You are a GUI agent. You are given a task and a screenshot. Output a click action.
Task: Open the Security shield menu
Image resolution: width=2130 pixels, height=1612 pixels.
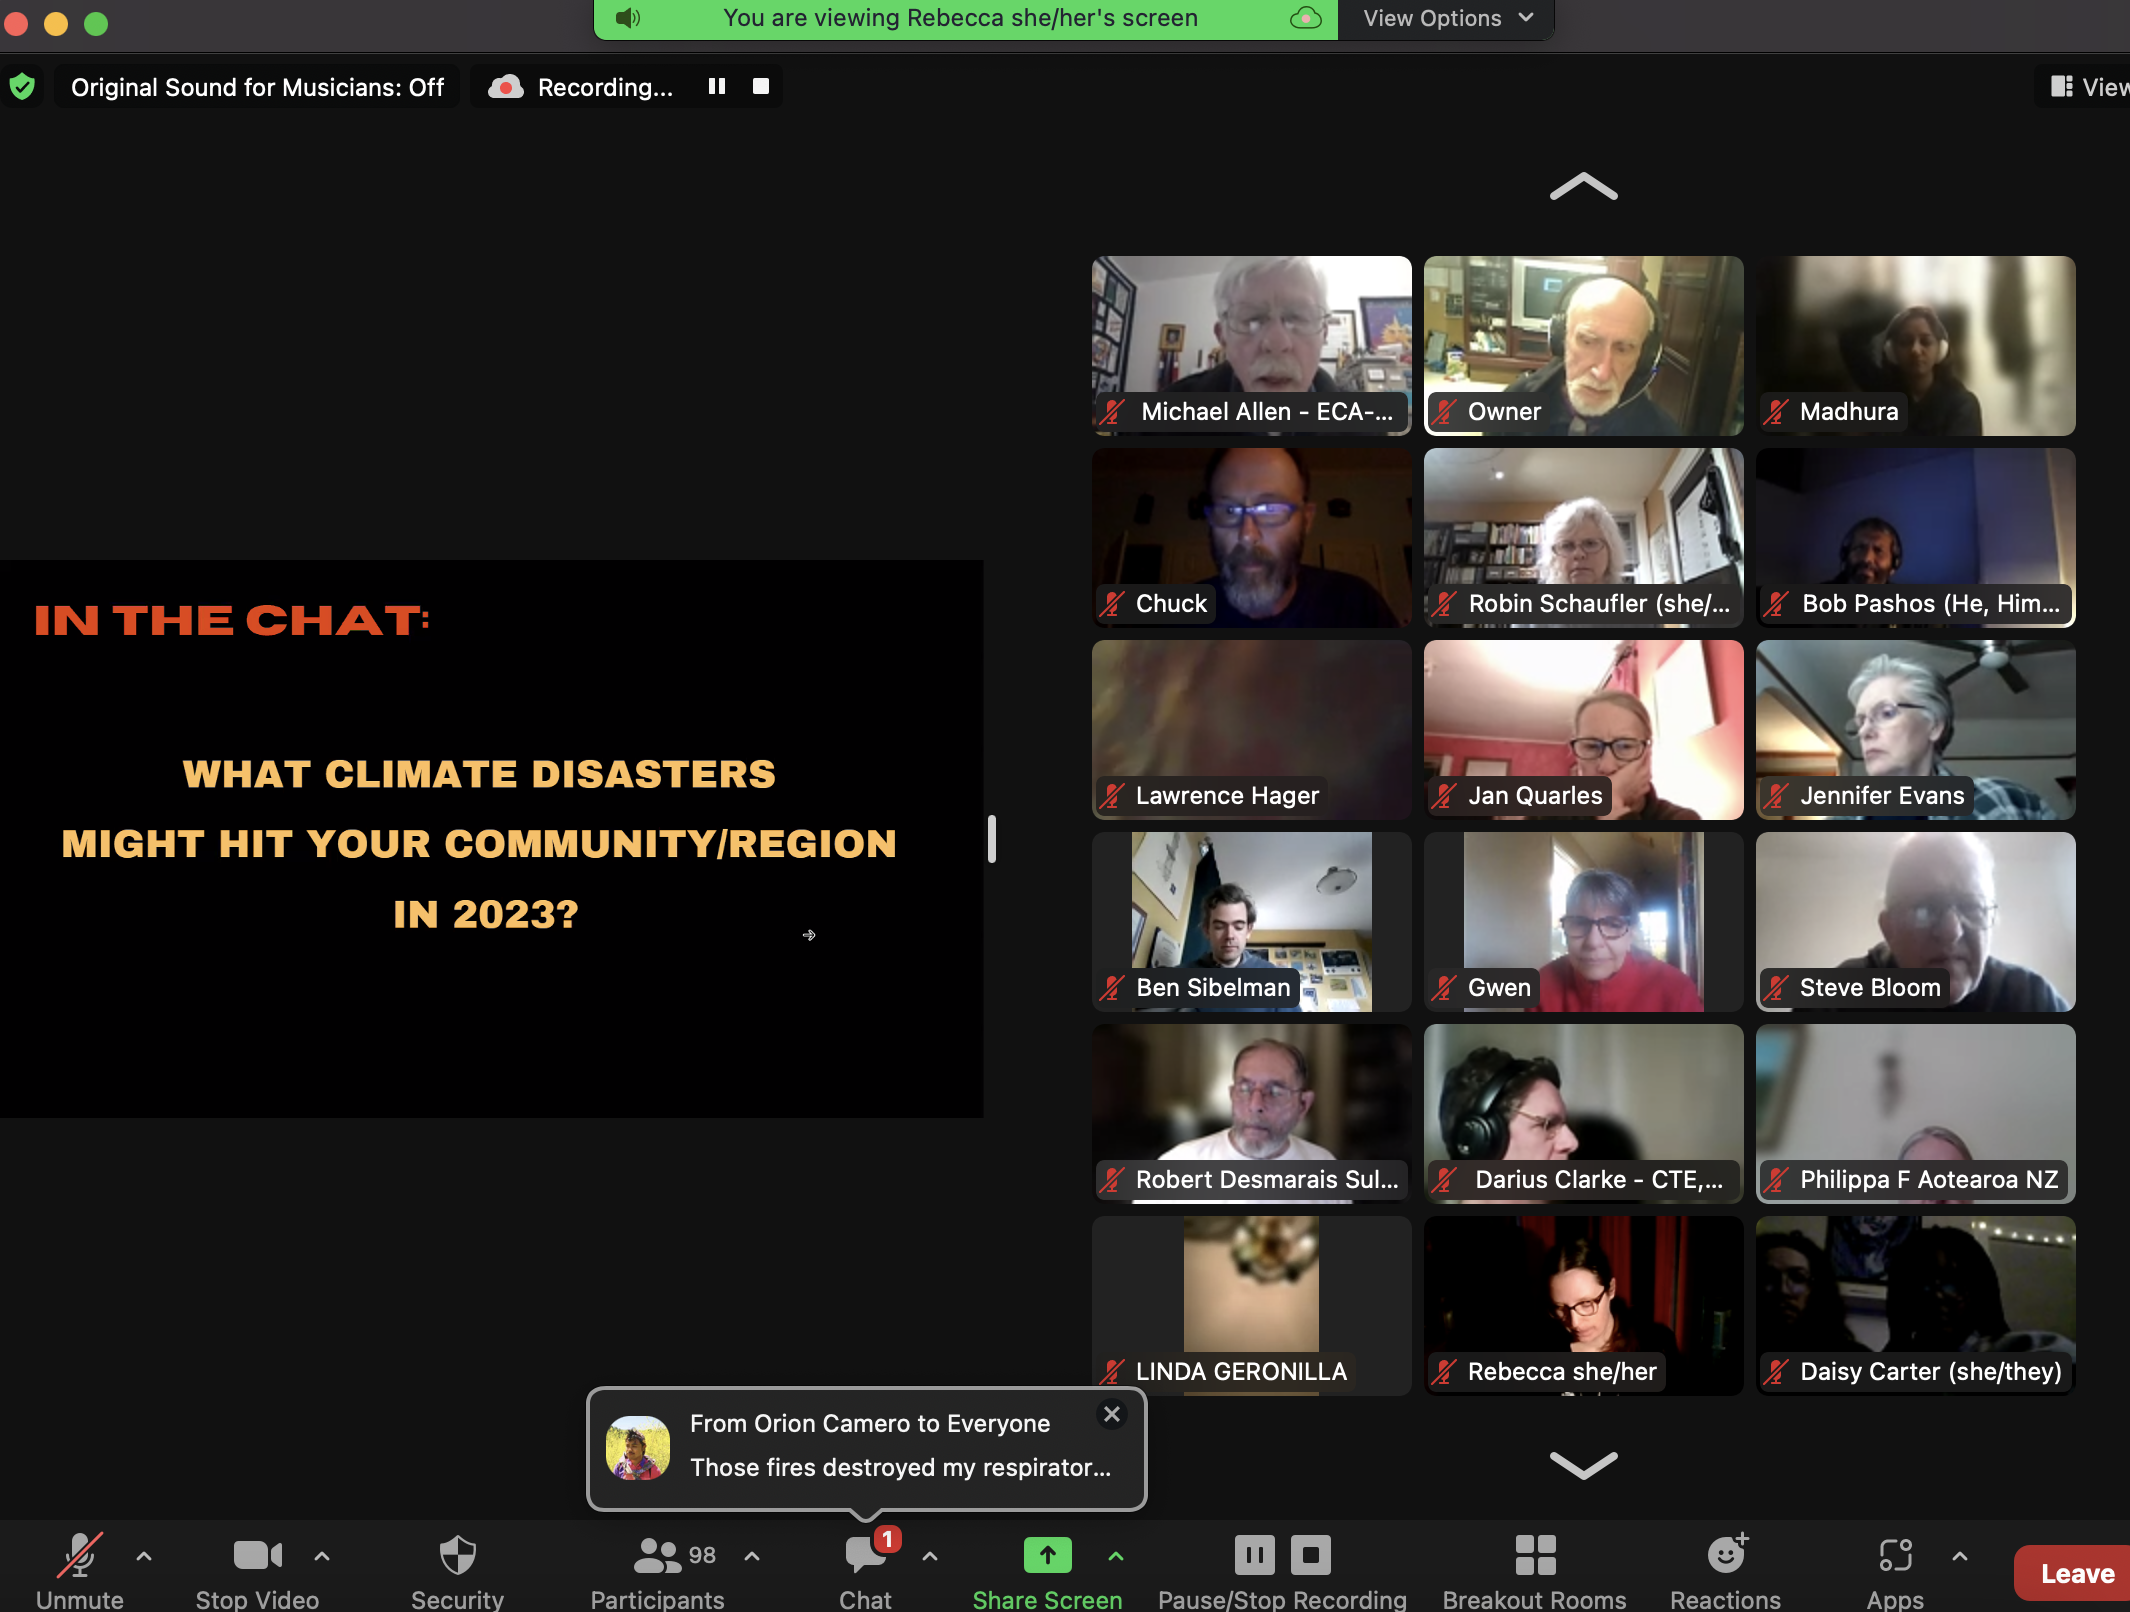point(458,1555)
